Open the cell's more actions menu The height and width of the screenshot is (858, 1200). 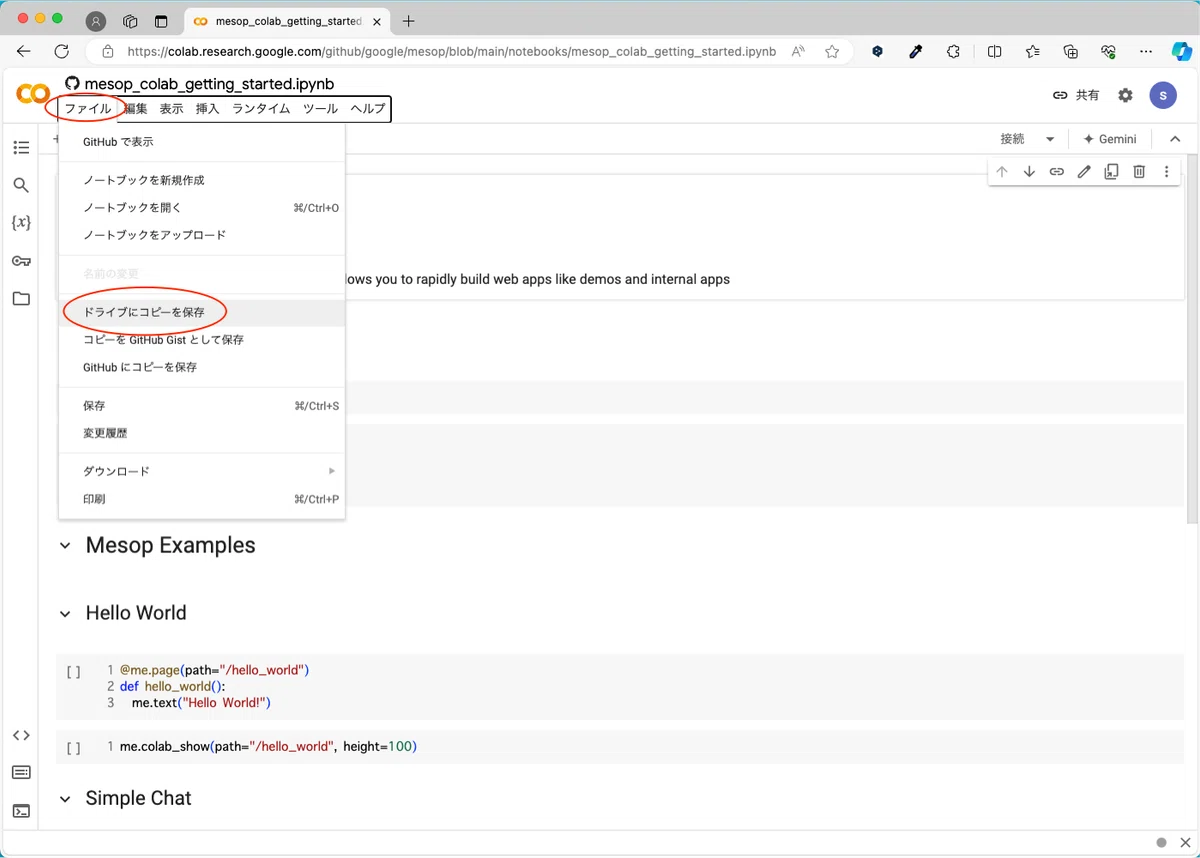click(x=1166, y=172)
